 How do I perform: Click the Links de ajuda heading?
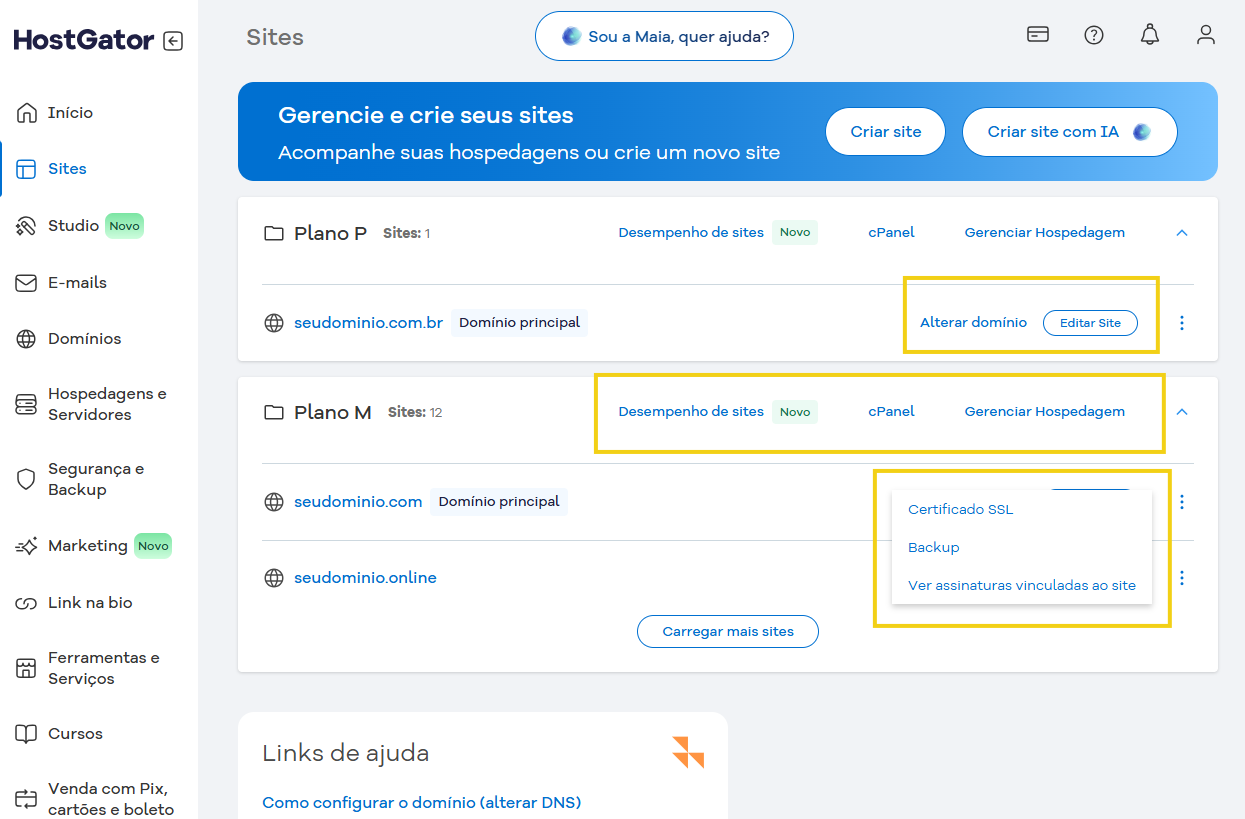(x=345, y=753)
